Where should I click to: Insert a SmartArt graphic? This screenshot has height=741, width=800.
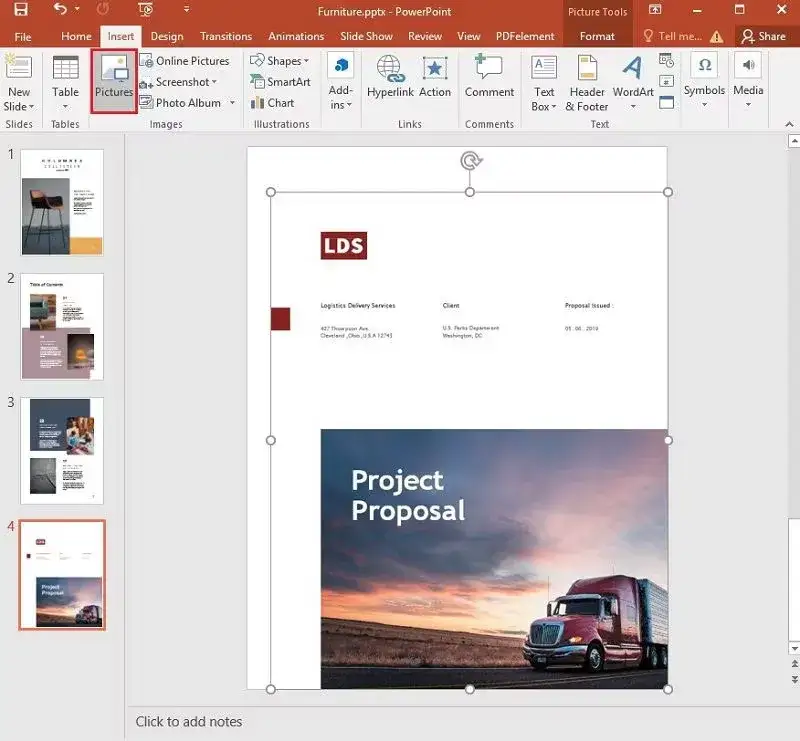(280, 82)
